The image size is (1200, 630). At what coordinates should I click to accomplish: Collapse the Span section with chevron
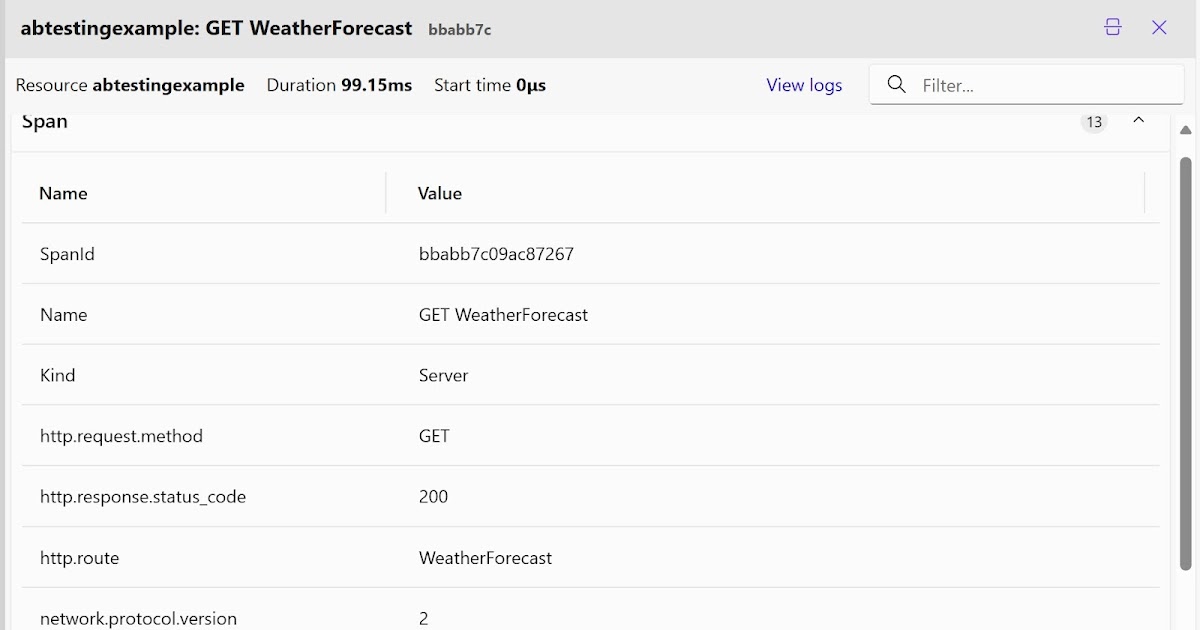point(1138,121)
